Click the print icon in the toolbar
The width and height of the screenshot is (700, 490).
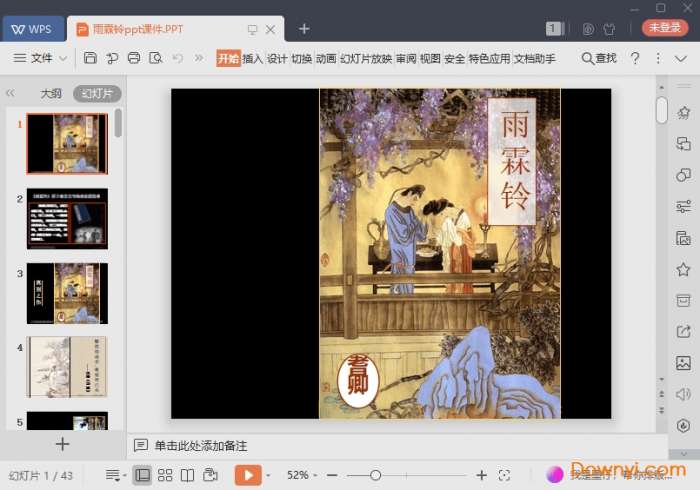pos(134,59)
